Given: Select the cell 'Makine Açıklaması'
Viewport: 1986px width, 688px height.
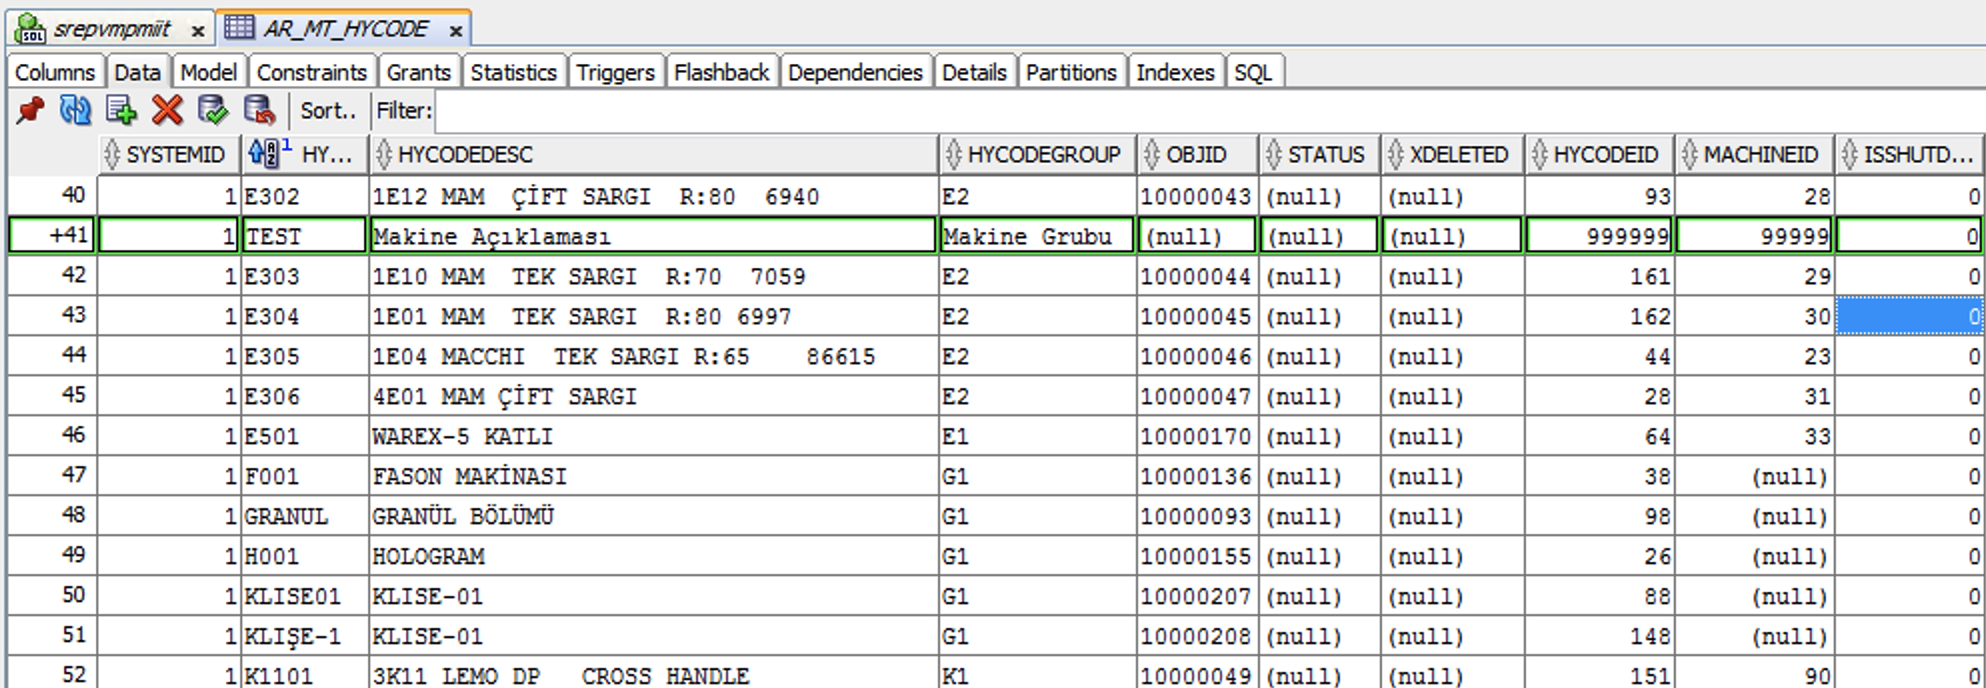Looking at the screenshot, I should [x=653, y=236].
